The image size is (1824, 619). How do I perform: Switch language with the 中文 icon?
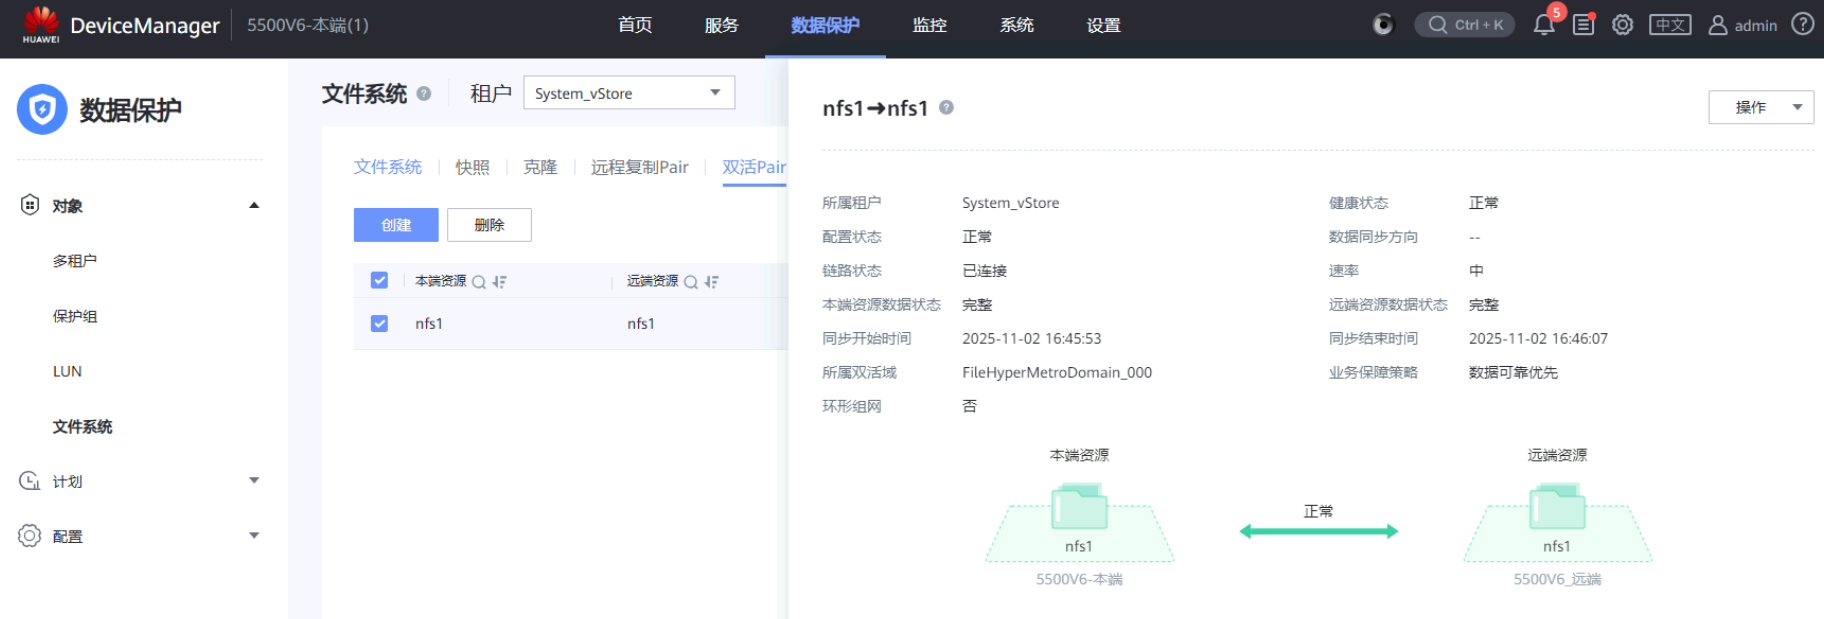point(1670,25)
